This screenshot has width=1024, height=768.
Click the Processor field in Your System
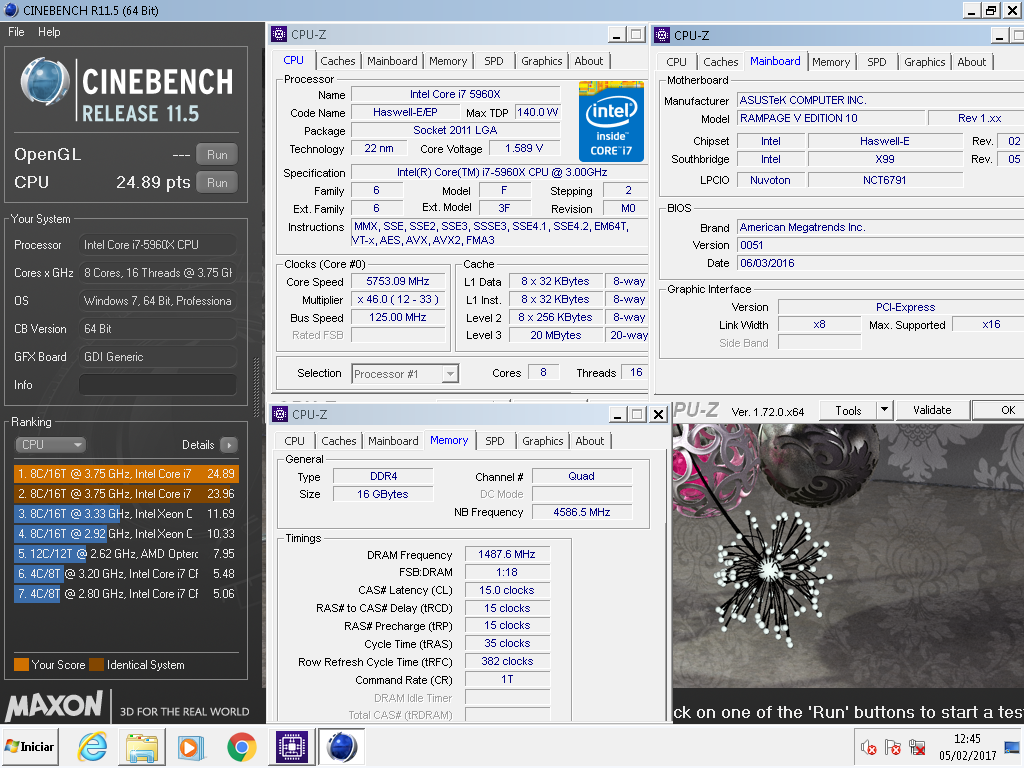tap(157, 245)
